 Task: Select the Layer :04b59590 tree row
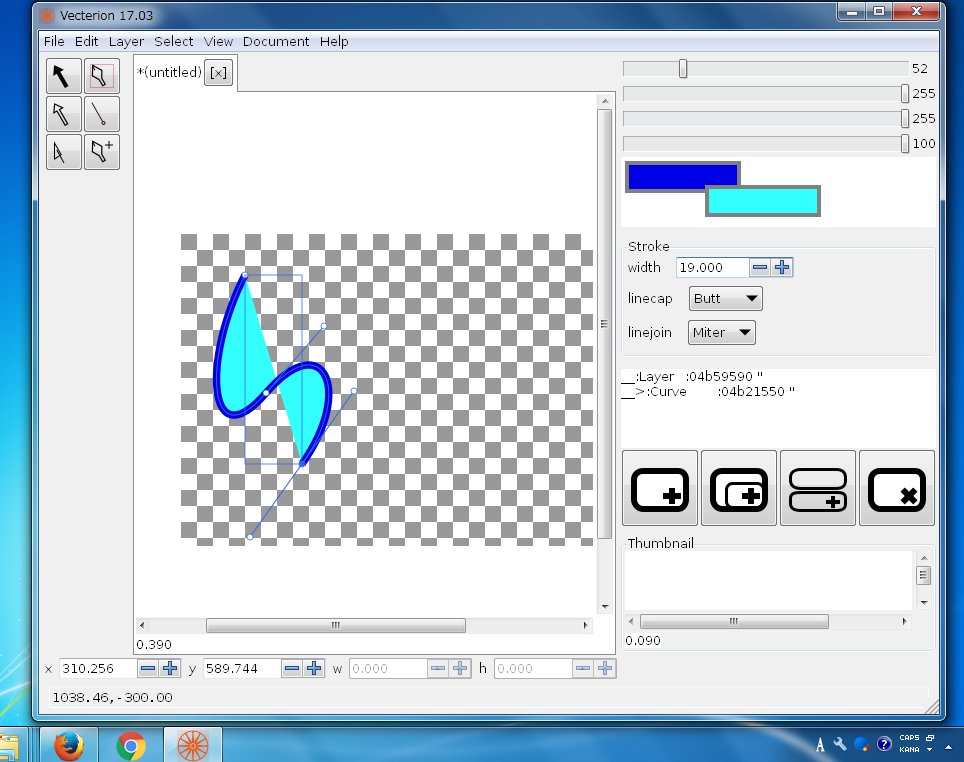coord(692,376)
